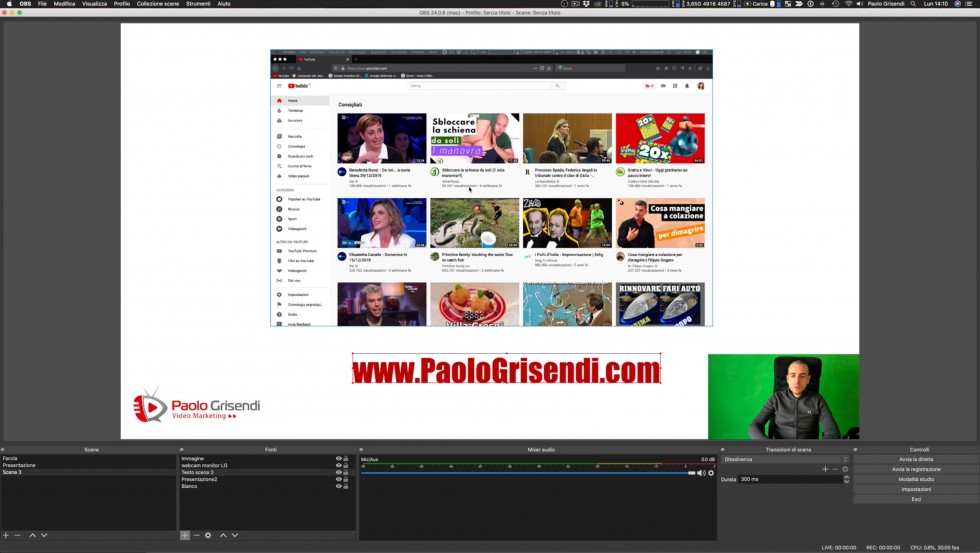Select the Scena 3 scene
The image size is (980, 553).
coord(88,472)
